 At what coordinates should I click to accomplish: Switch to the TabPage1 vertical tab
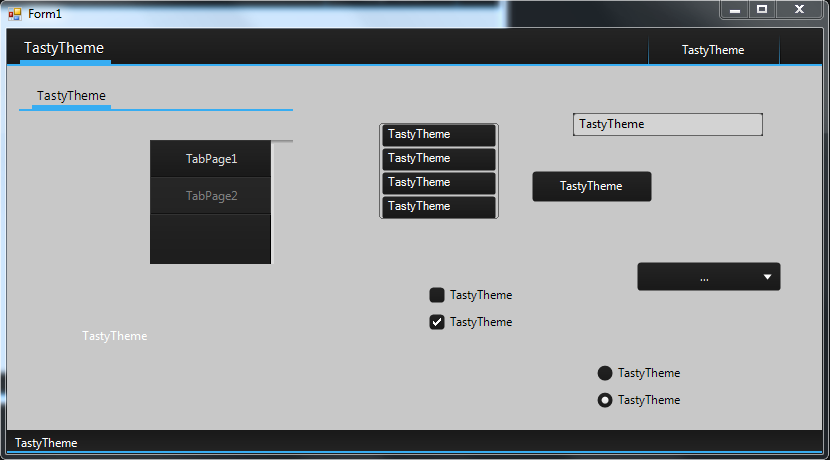click(211, 159)
